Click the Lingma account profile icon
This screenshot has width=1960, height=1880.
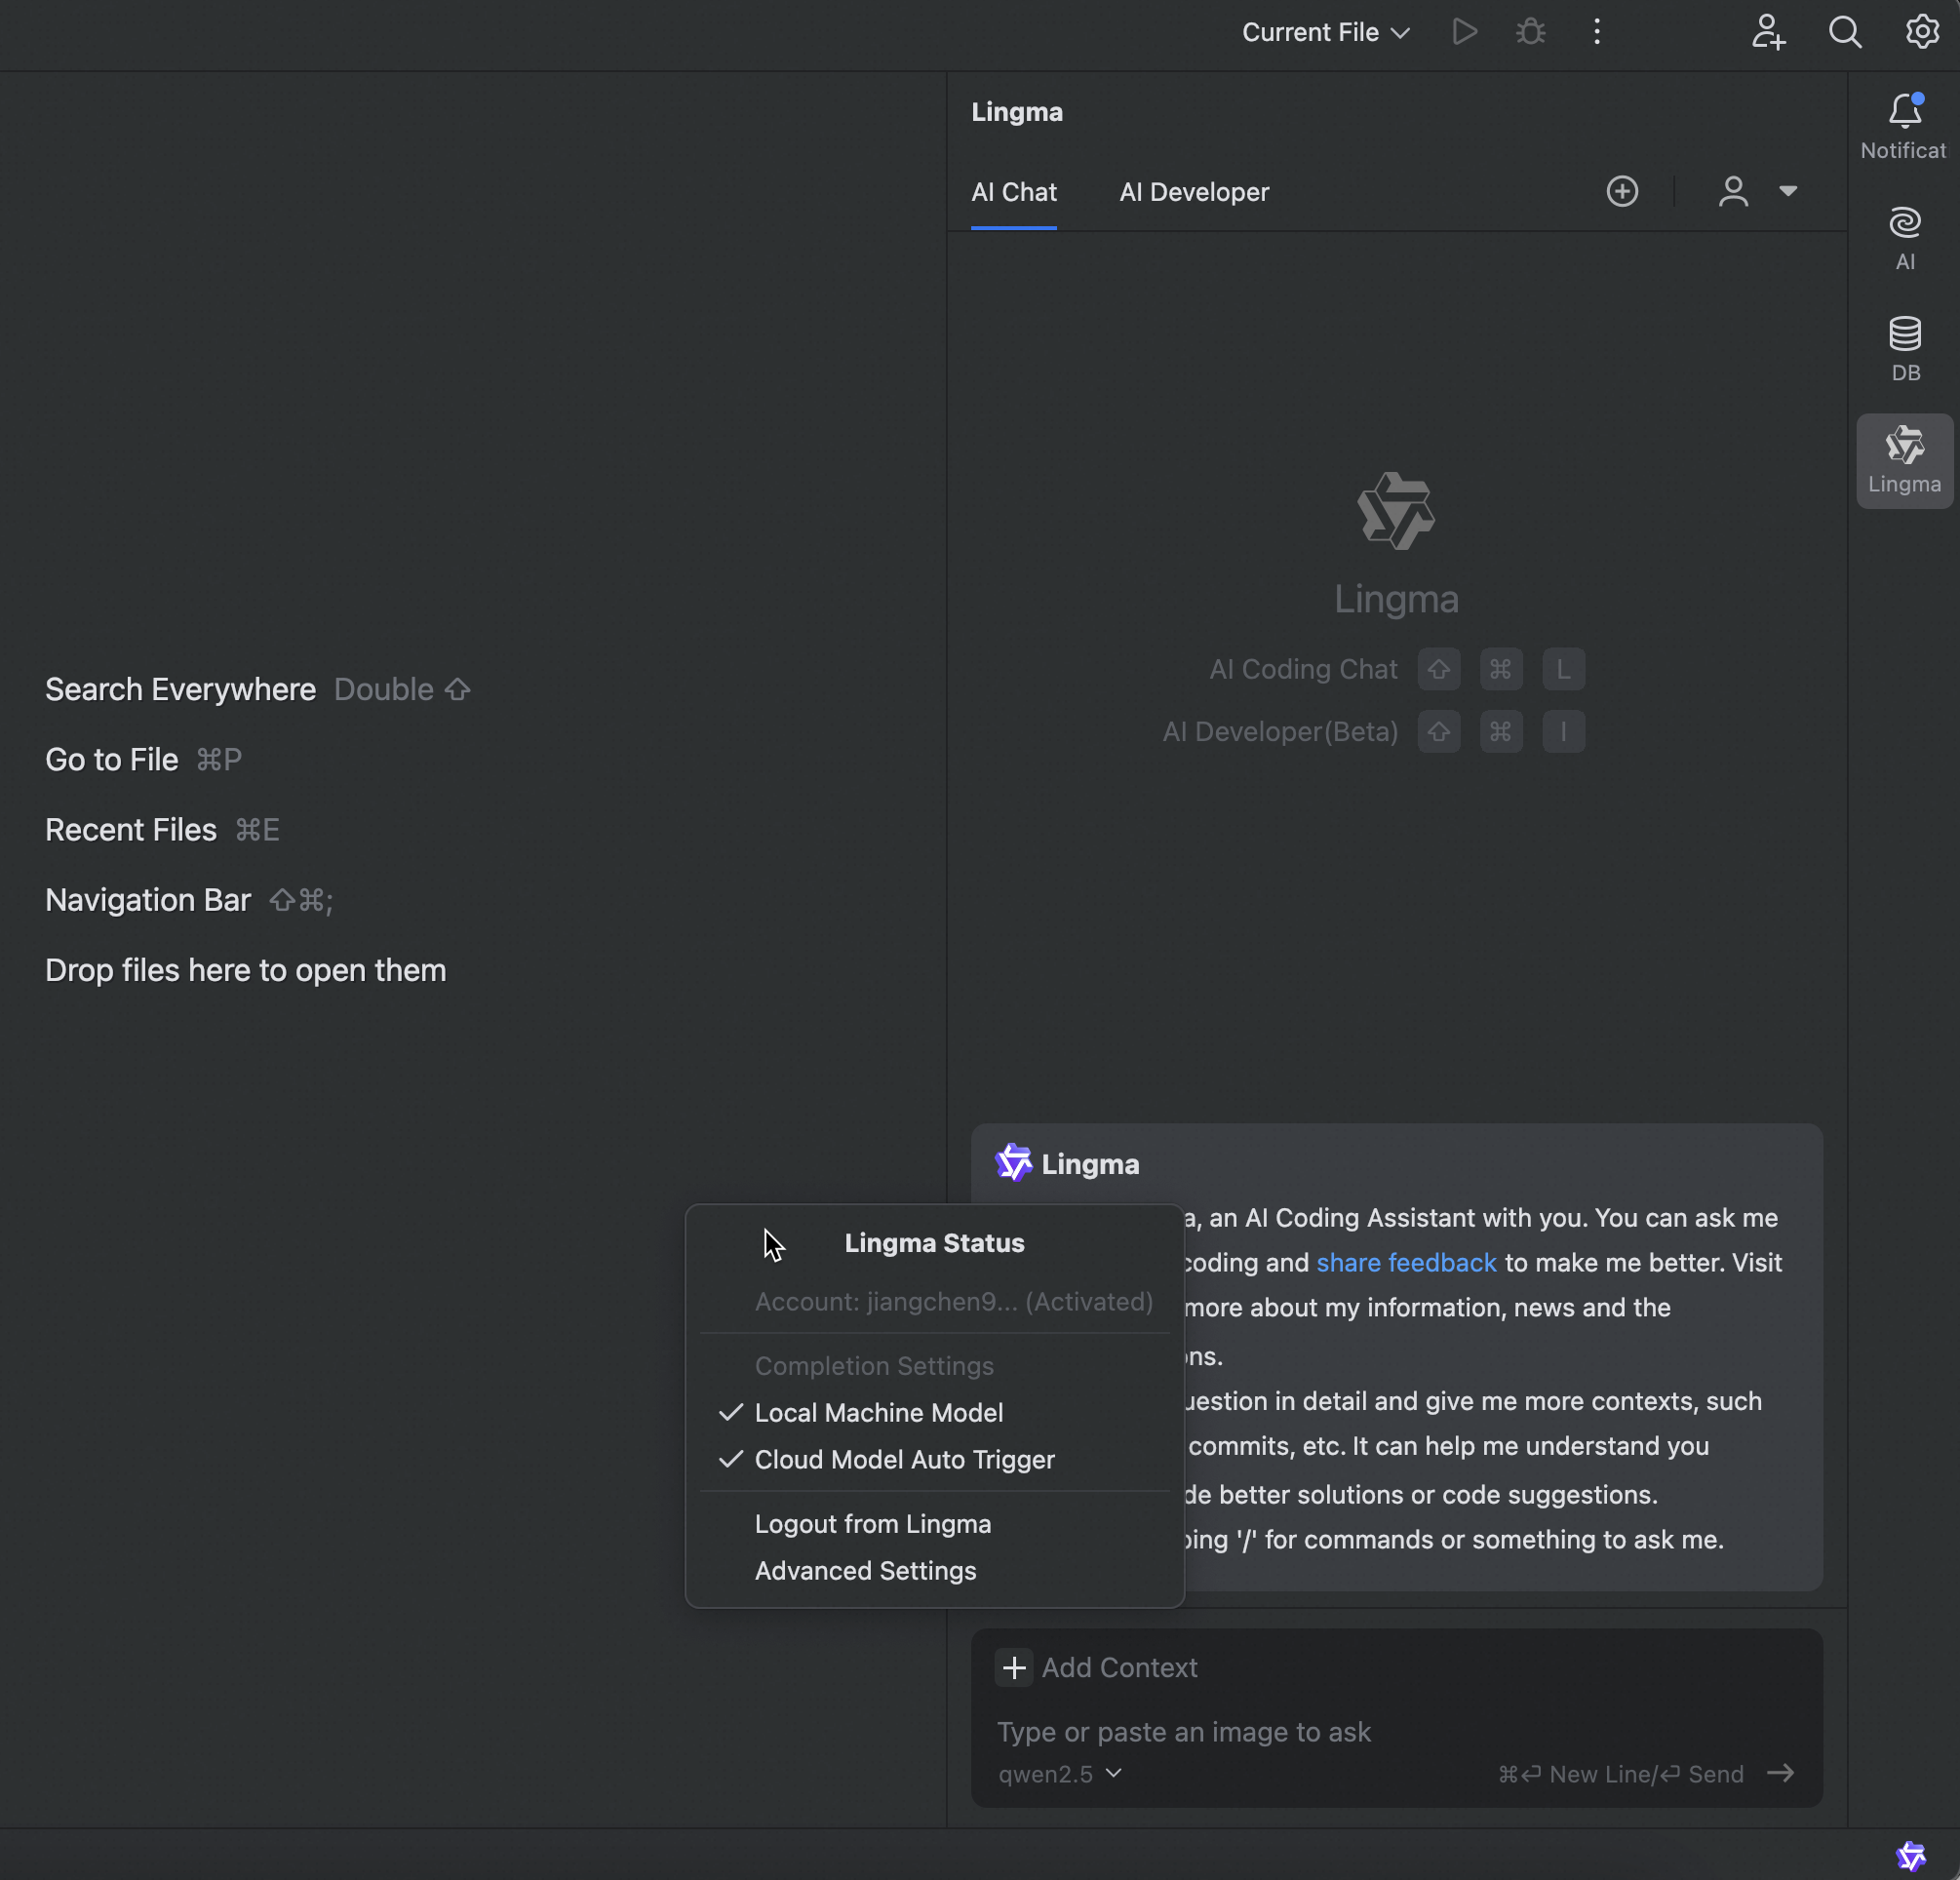pyautogui.click(x=1733, y=191)
